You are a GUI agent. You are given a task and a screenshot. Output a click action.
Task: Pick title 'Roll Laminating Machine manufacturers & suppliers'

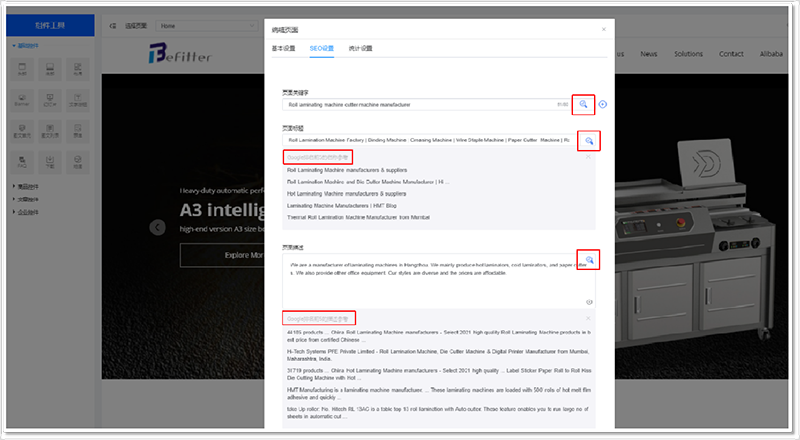pyautogui.click(x=347, y=170)
